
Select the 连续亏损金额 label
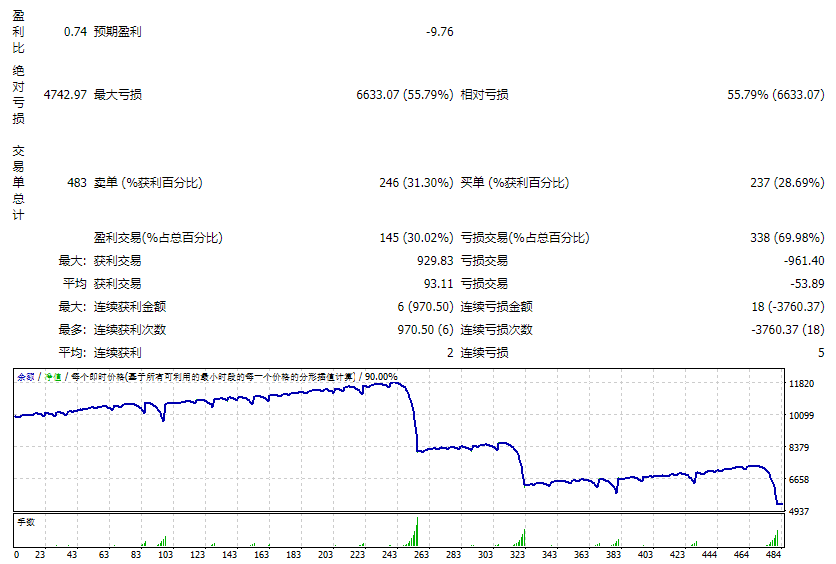pos(496,307)
